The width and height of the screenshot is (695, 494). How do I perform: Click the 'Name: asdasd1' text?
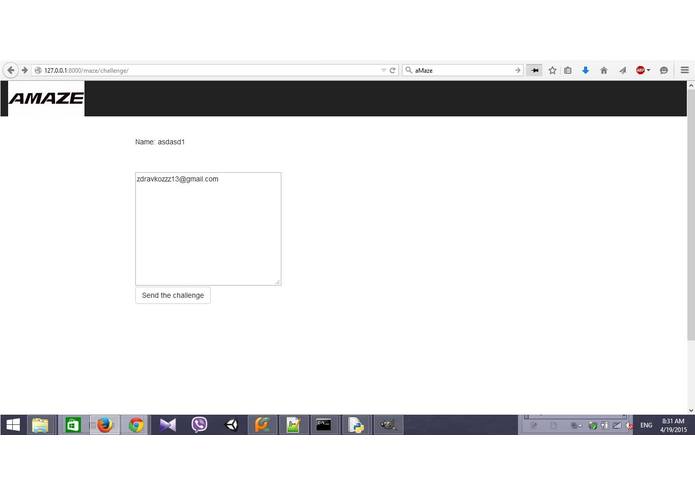point(160,142)
